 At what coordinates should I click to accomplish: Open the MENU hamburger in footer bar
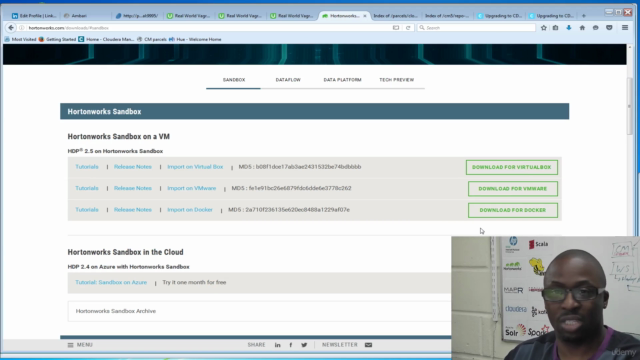point(80,345)
